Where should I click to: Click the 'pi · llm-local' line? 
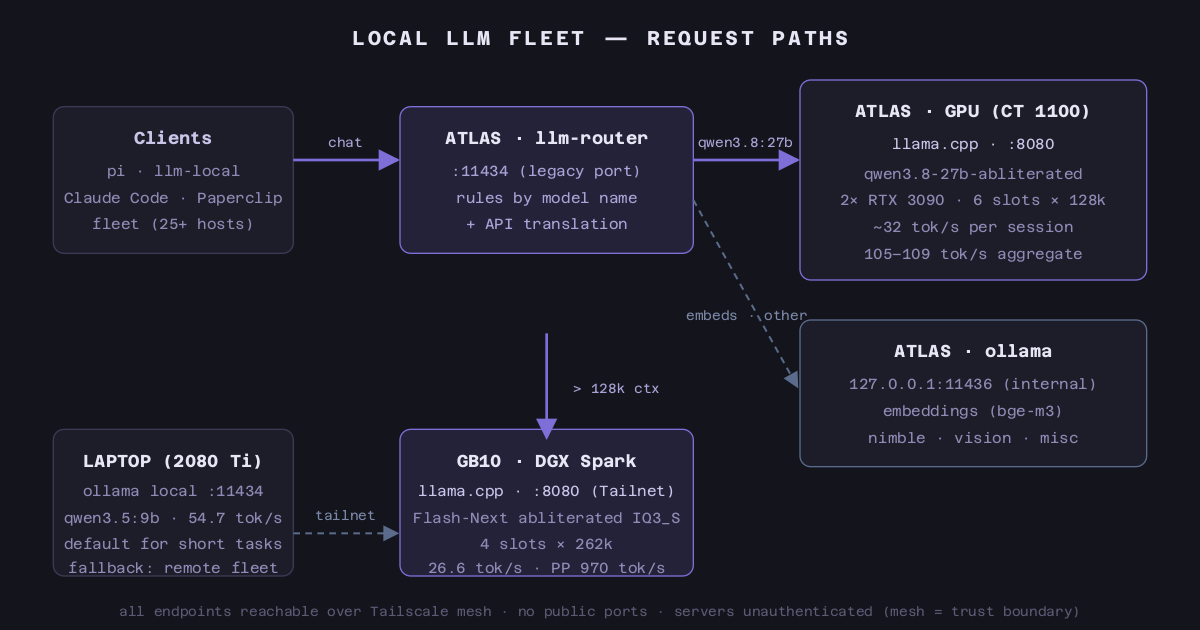tap(173, 171)
